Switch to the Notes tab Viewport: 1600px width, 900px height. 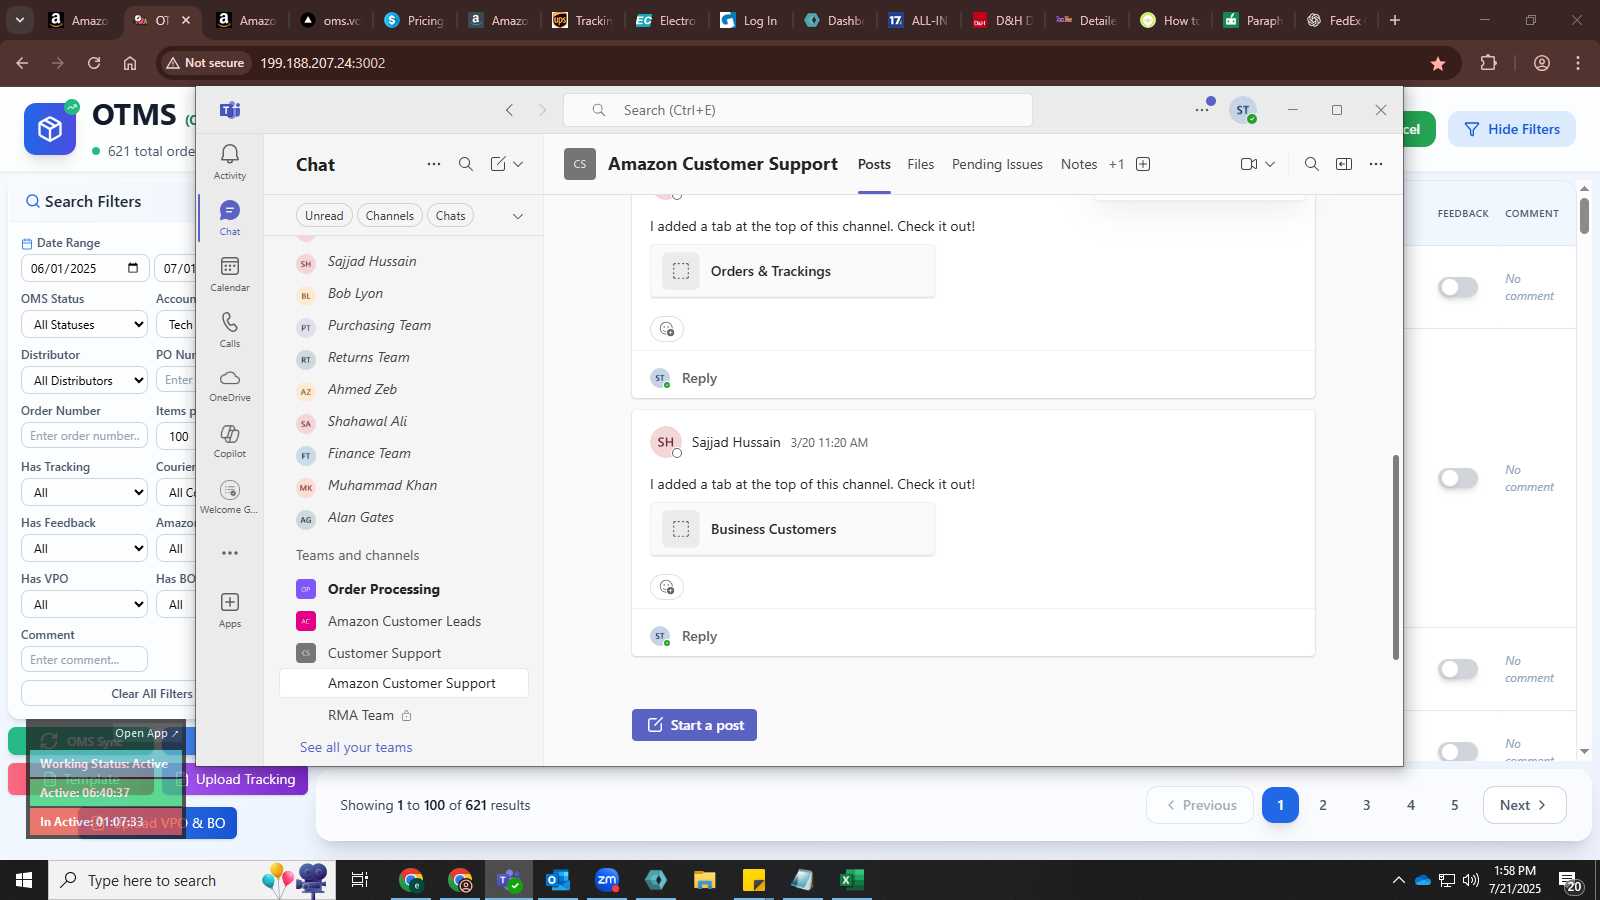click(x=1079, y=164)
